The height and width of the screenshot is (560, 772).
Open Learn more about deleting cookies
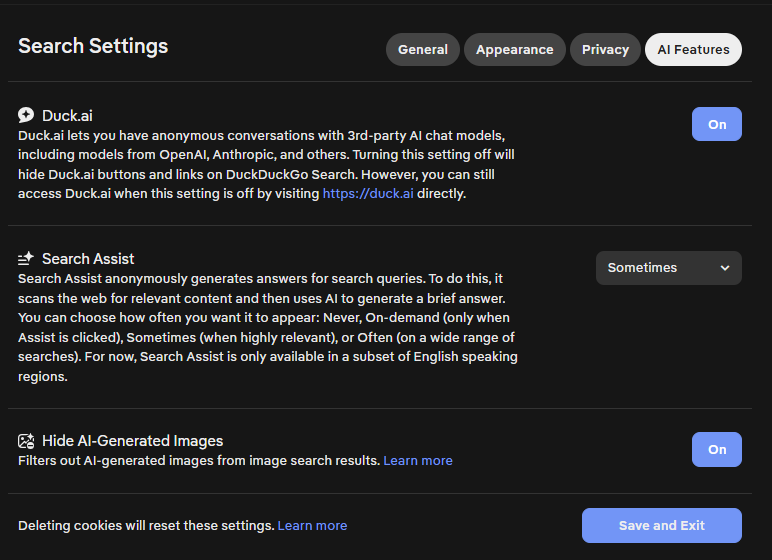[x=312, y=526]
